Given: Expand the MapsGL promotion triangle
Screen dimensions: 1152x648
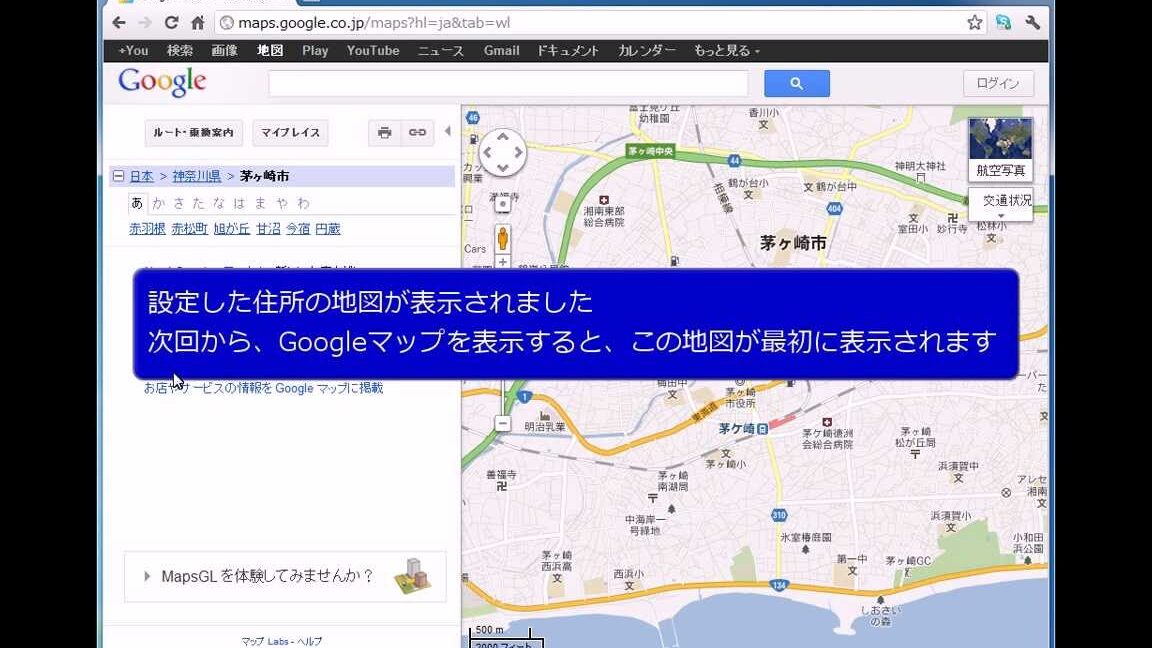Looking at the screenshot, I should [147, 576].
